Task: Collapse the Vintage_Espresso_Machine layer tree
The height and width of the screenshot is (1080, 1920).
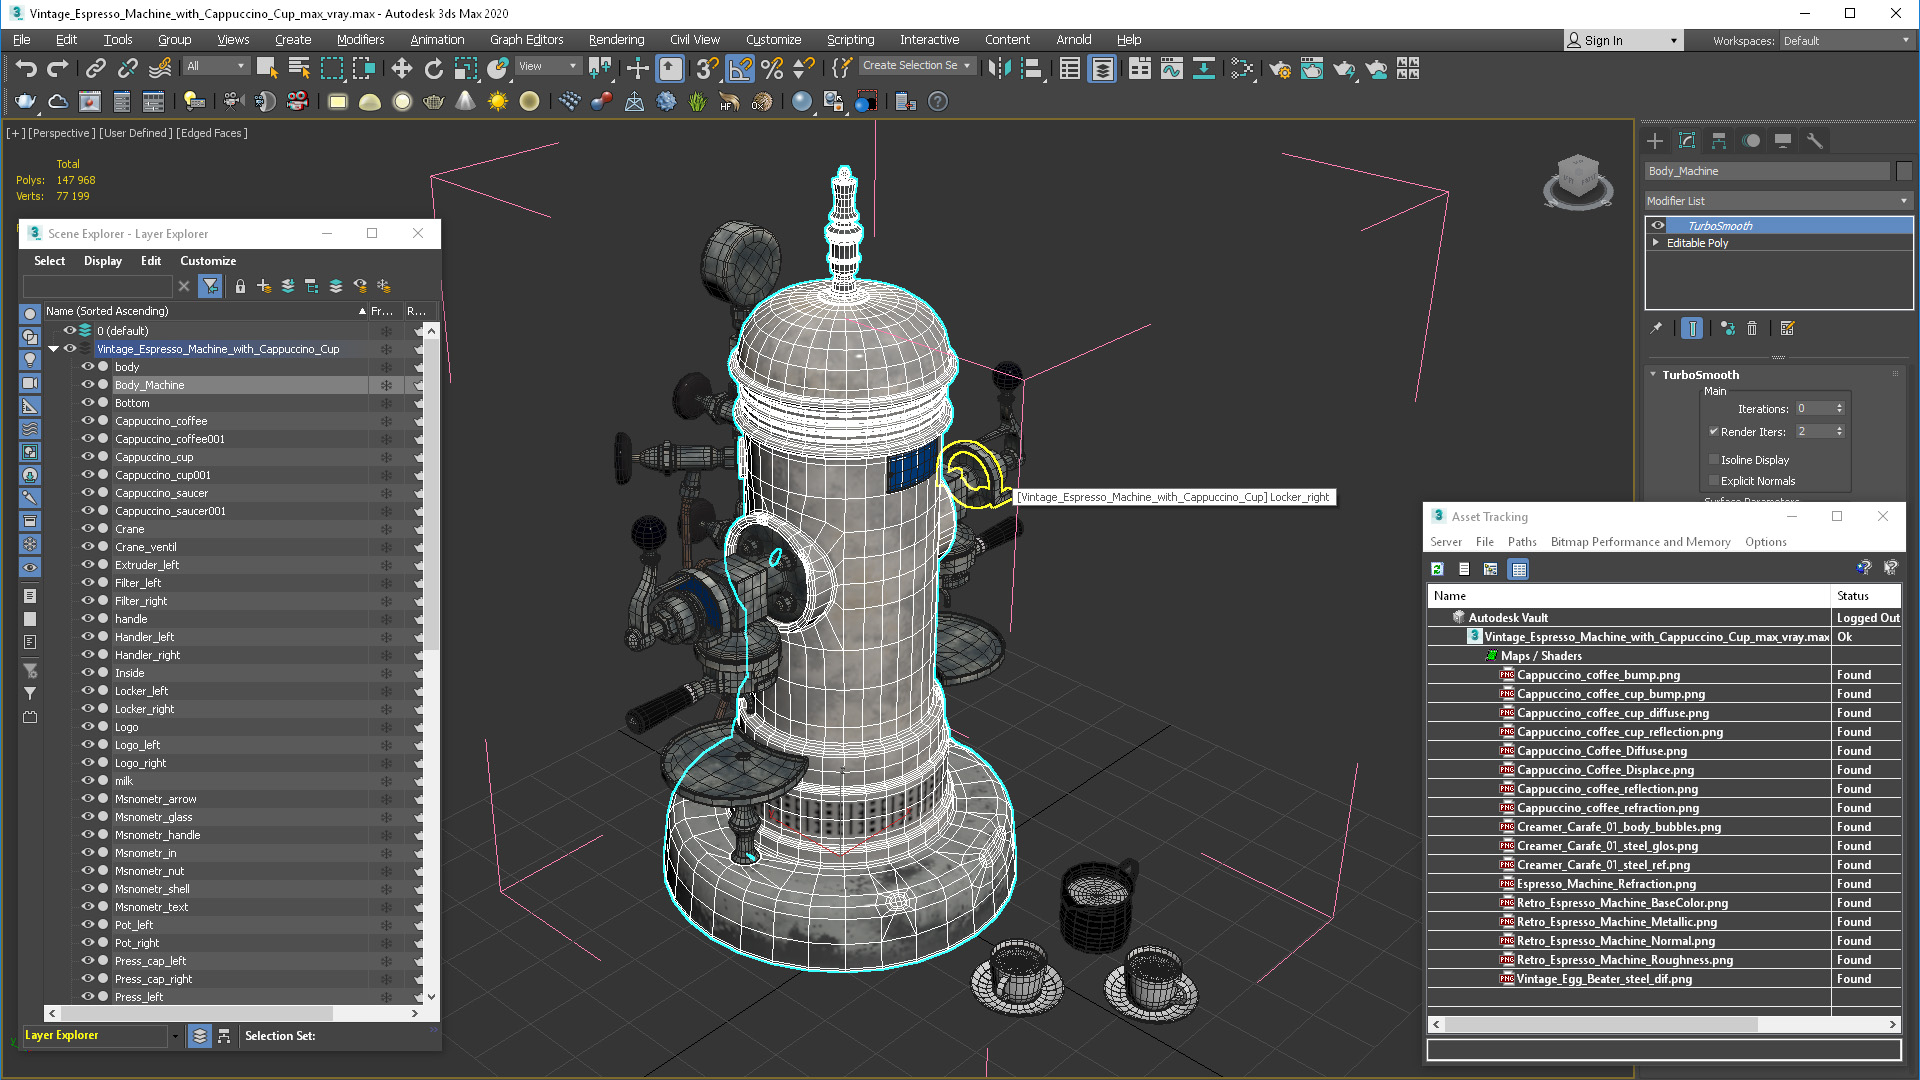Action: (54, 349)
